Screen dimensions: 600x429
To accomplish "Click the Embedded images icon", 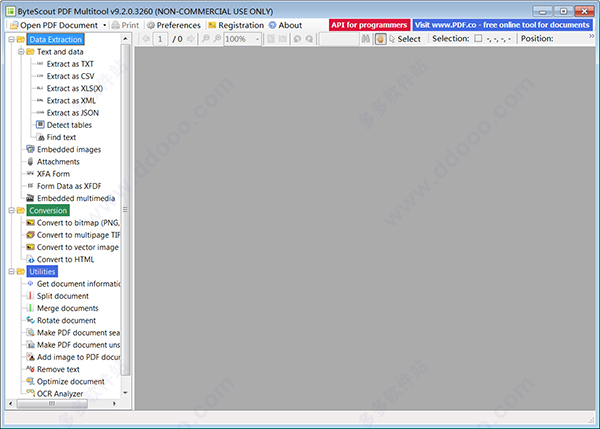I will pyautogui.click(x=30, y=149).
